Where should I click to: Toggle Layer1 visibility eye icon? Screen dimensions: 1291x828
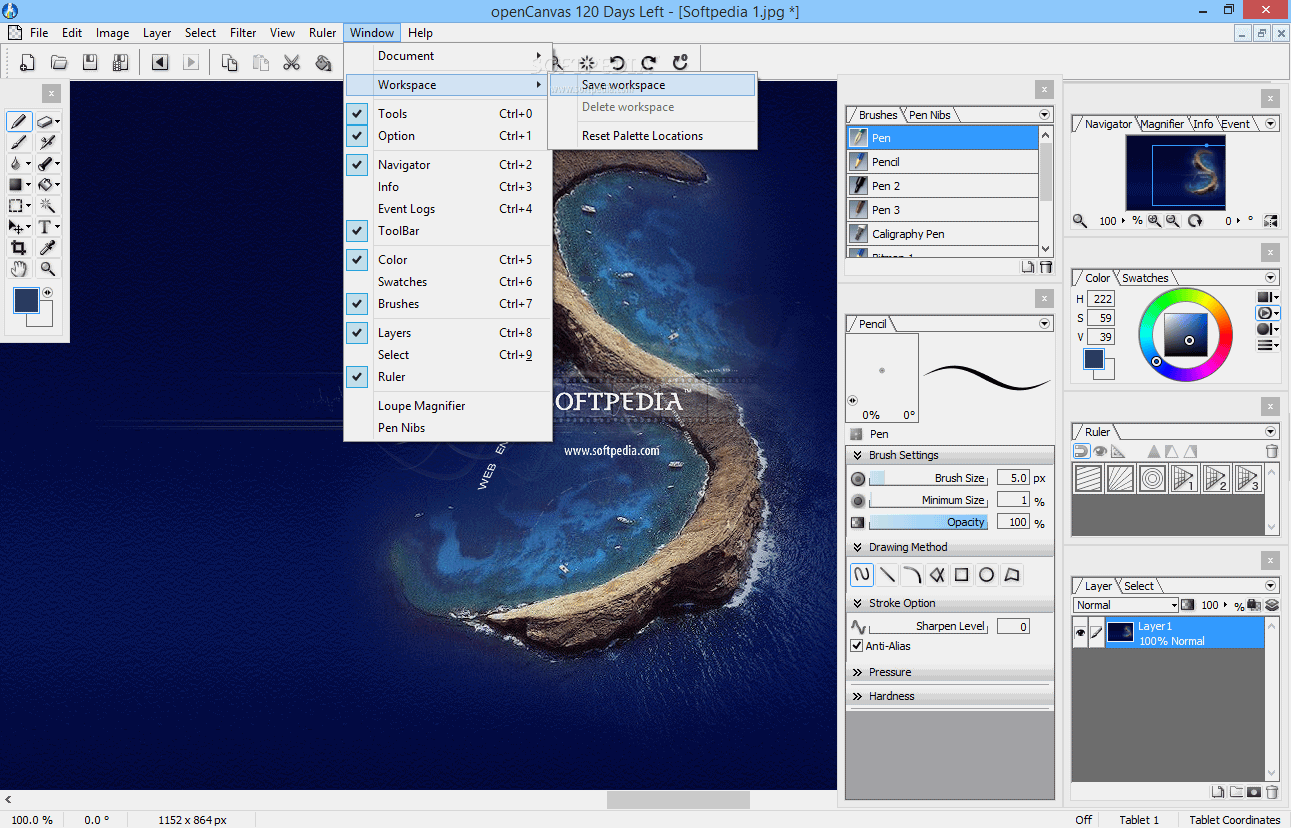pos(1080,633)
